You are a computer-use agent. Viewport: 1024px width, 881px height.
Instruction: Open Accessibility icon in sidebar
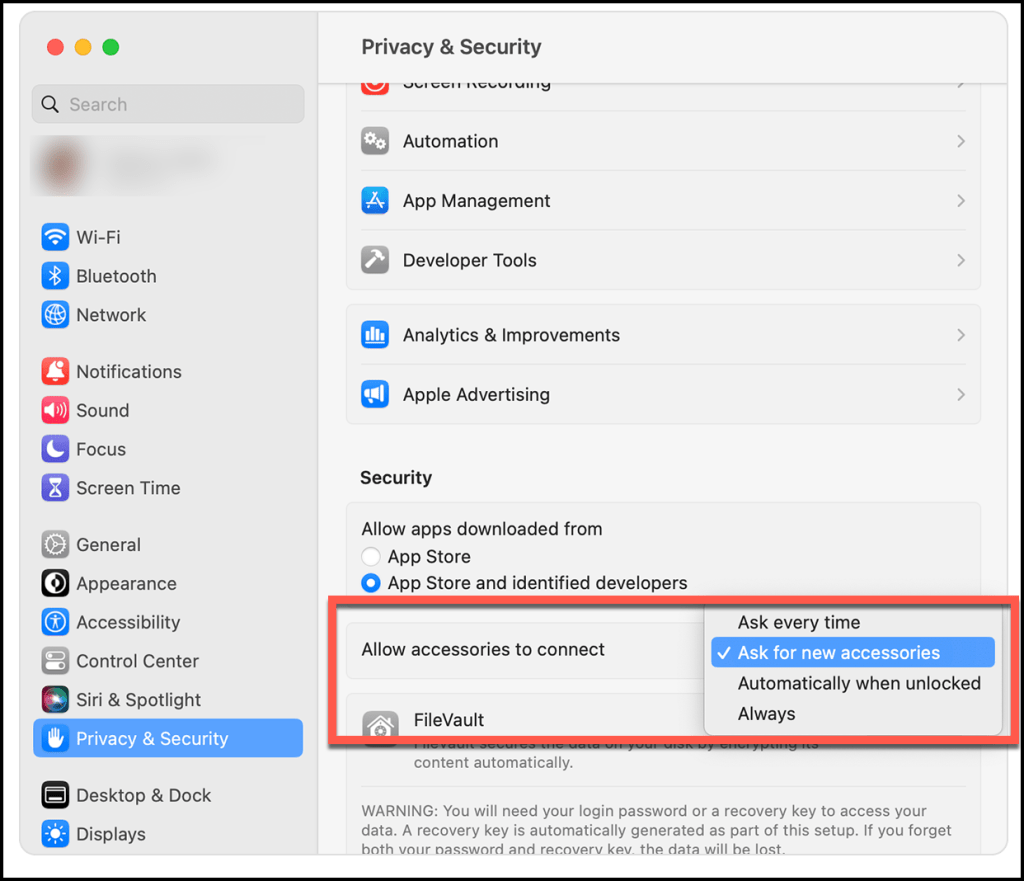55,622
